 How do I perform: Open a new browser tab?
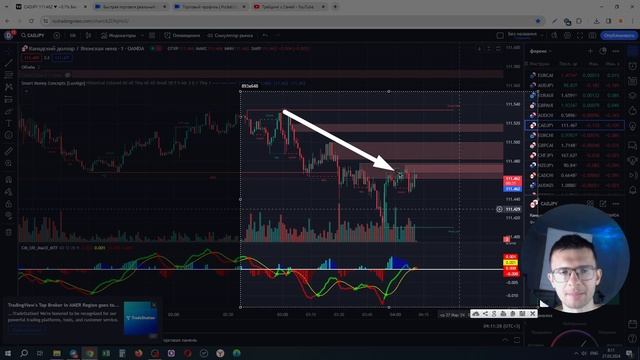(x=335, y=7)
